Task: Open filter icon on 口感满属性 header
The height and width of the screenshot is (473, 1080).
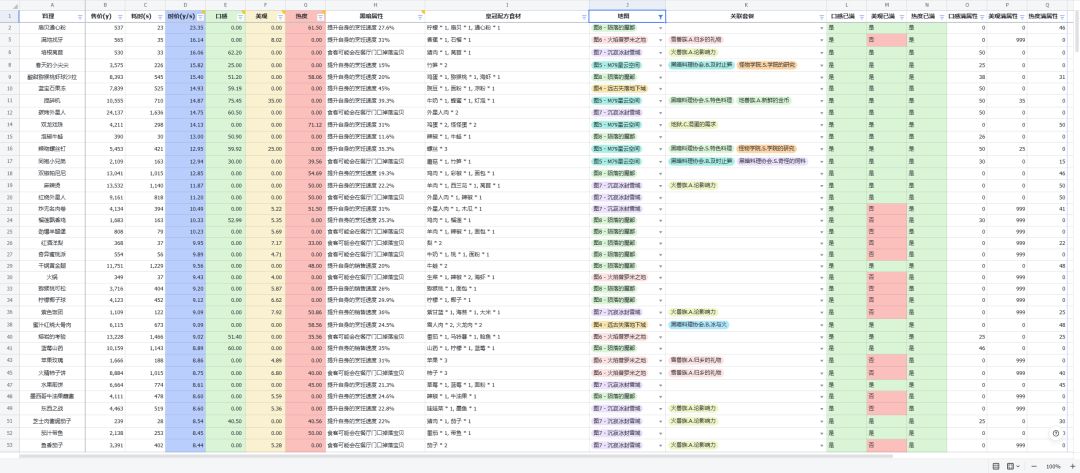Action: [982, 16]
